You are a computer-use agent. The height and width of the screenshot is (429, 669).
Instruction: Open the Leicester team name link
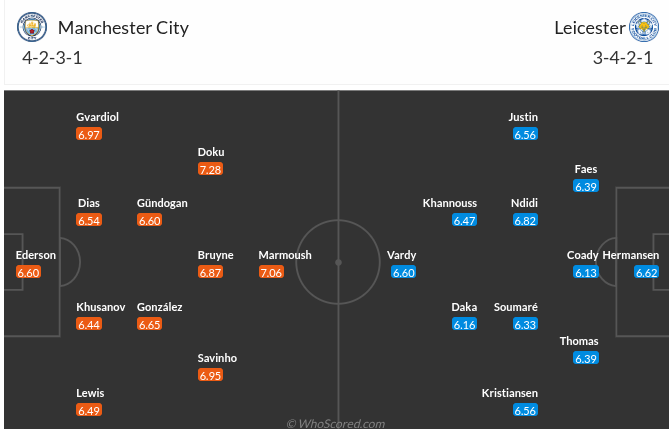589,27
